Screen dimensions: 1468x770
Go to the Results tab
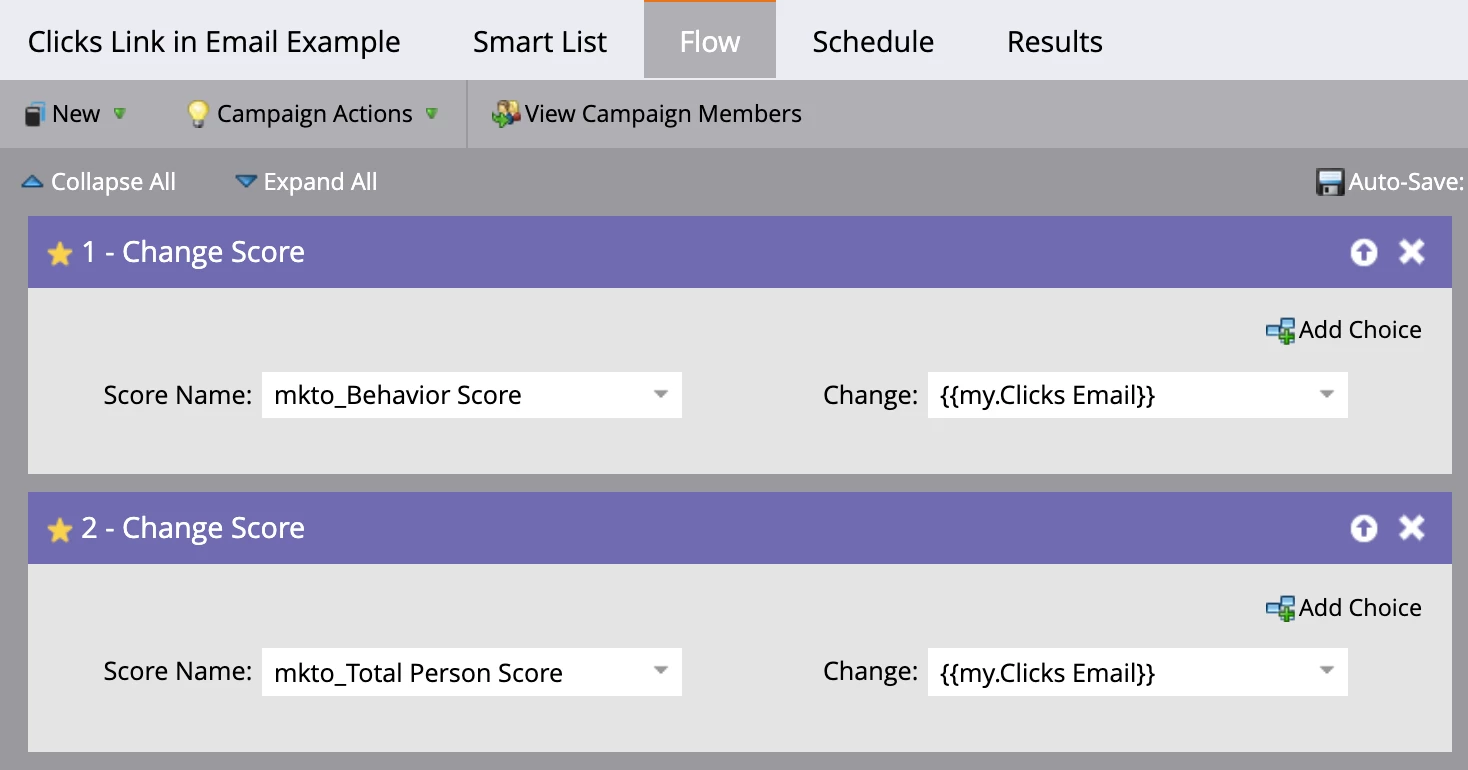[1054, 42]
